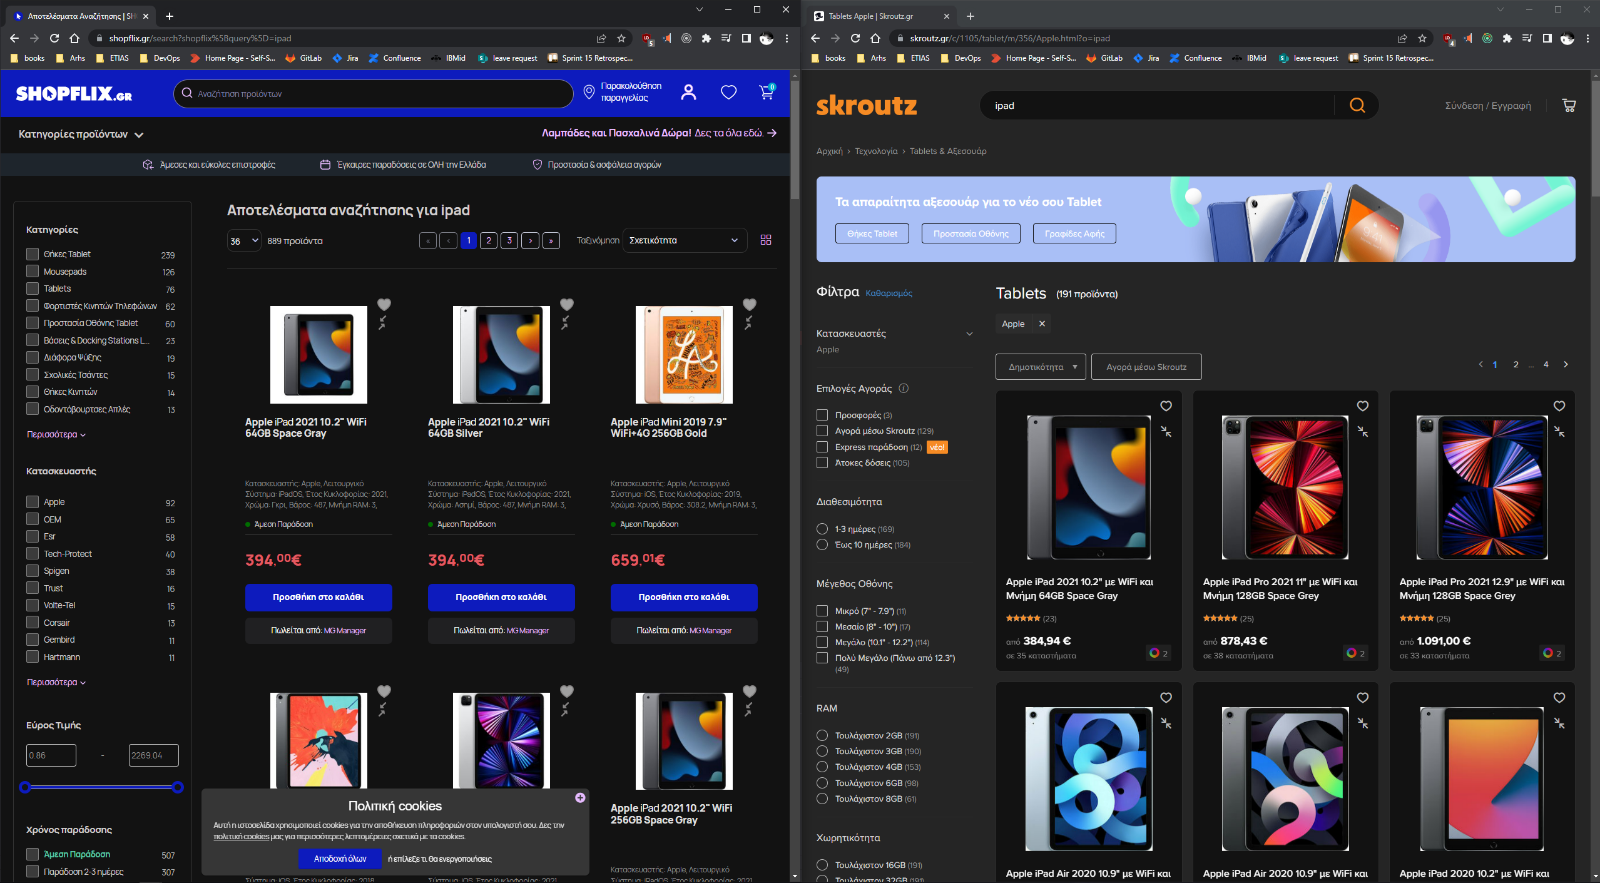Click info icon next to Επιλογές Αγοράς
This screenshot has height=883, width=1600.
pos(903,388)
